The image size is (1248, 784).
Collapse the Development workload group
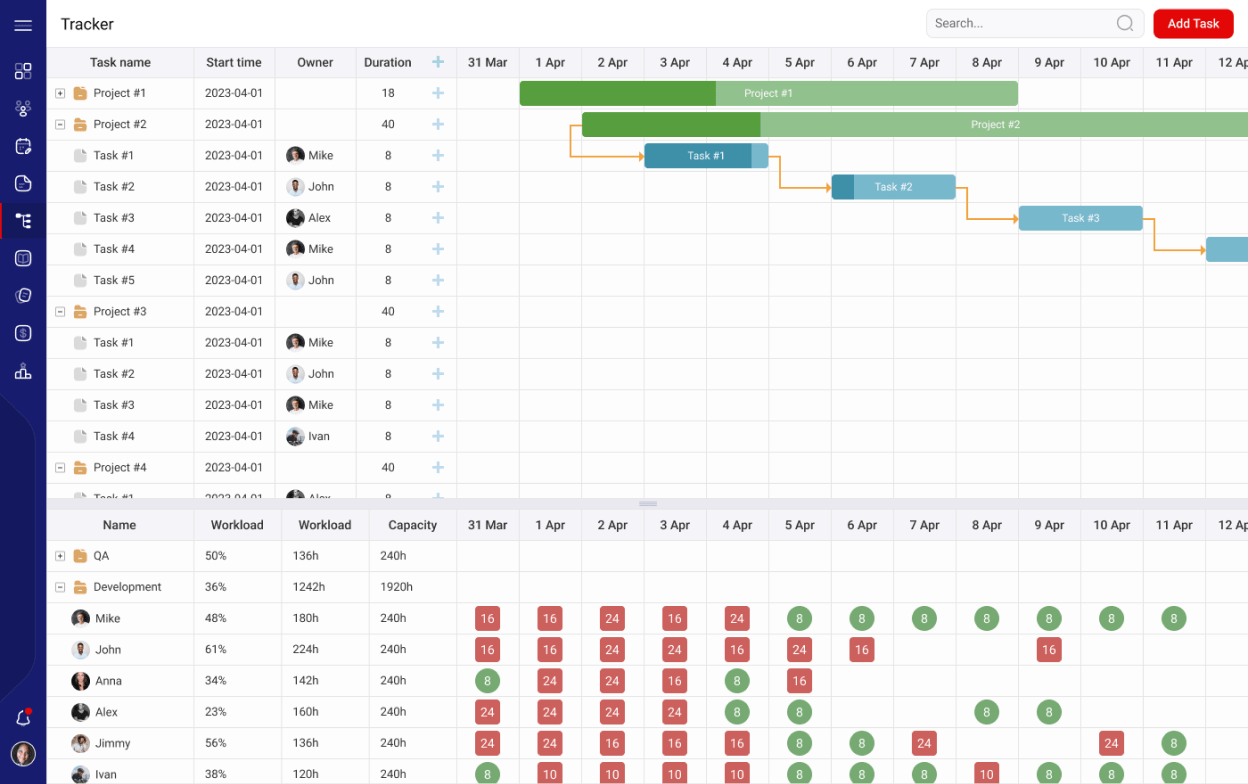tap(60, 587)
